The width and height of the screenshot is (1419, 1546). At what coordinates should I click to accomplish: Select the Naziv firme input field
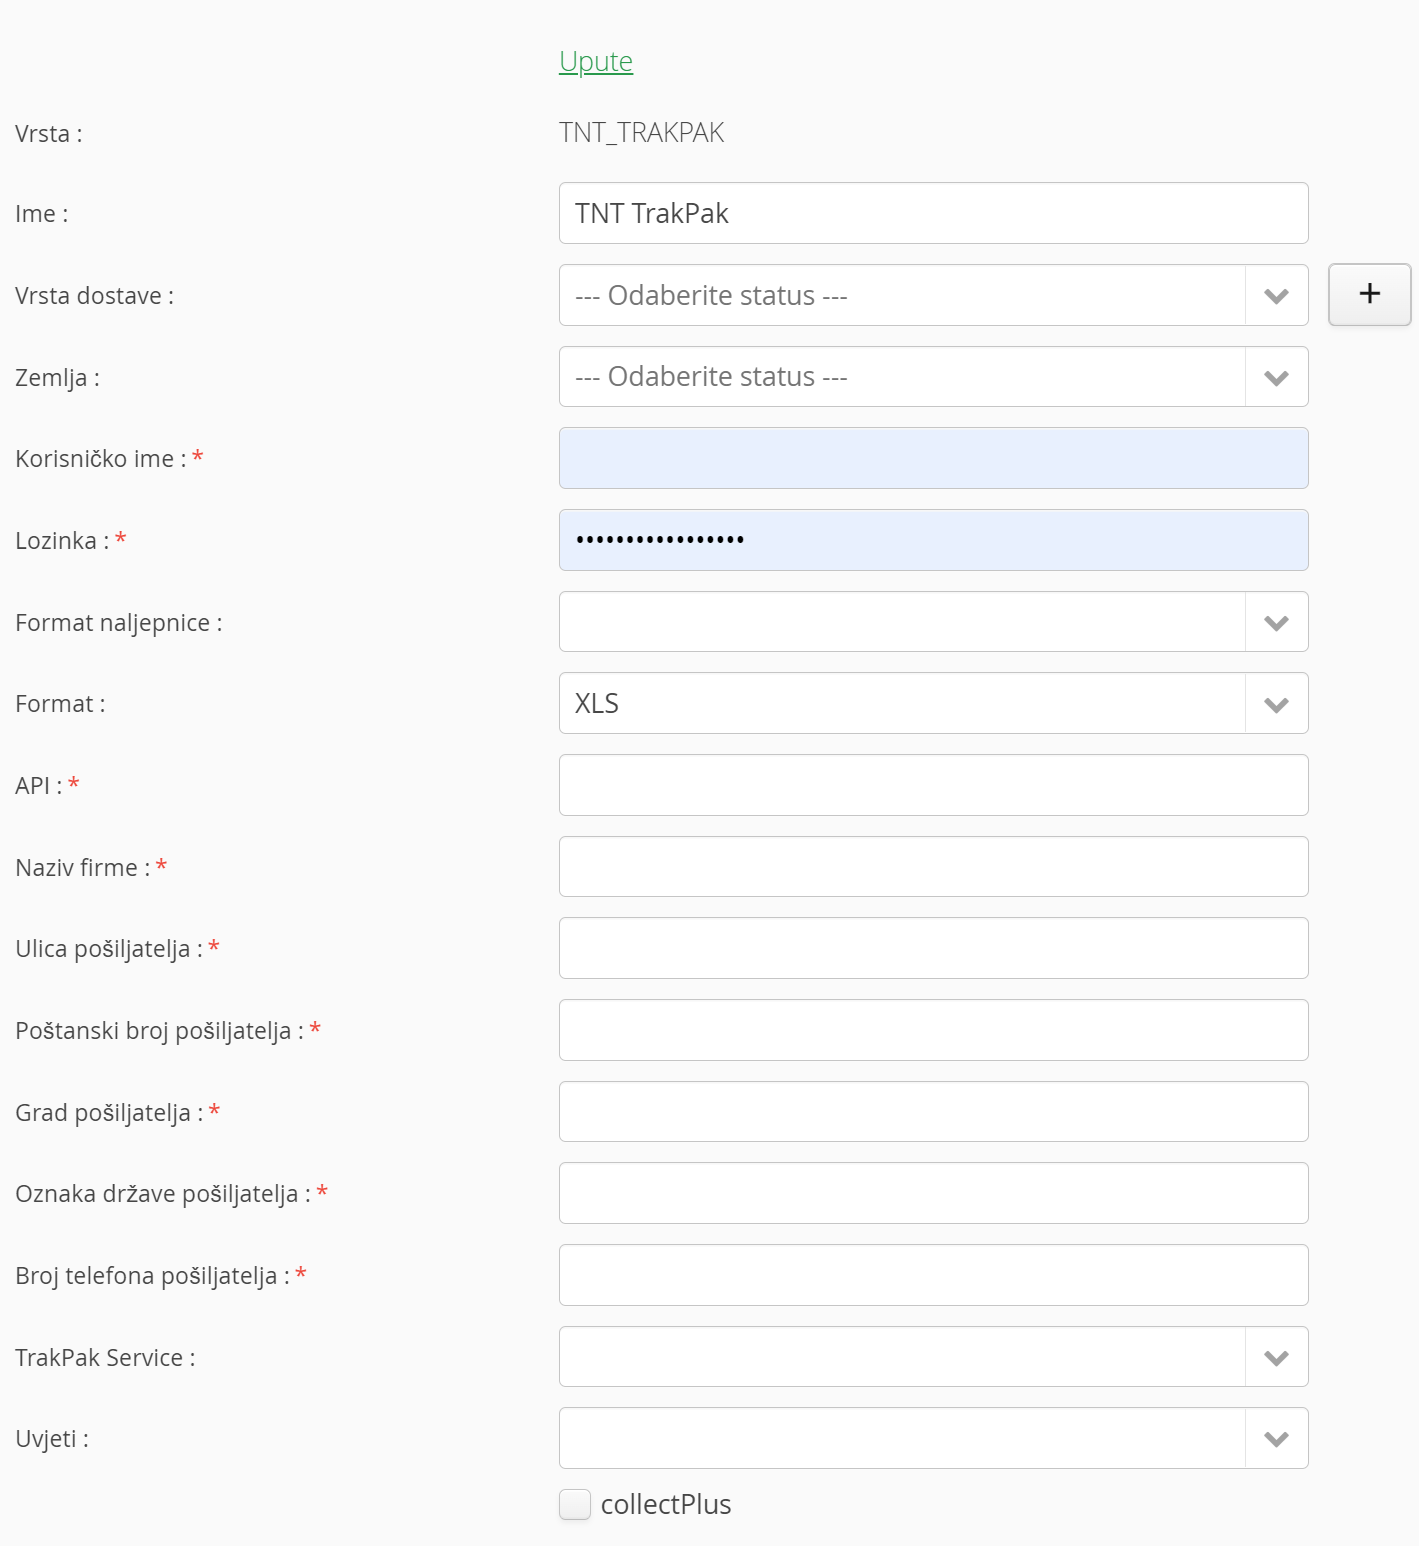click(x=933, y=867)
